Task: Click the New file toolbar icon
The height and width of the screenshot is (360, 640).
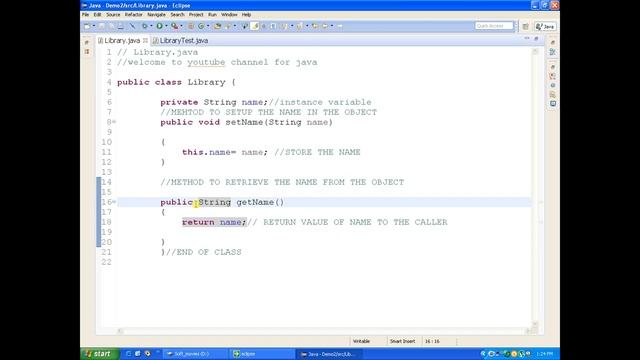Action: [x=87, y=26]
